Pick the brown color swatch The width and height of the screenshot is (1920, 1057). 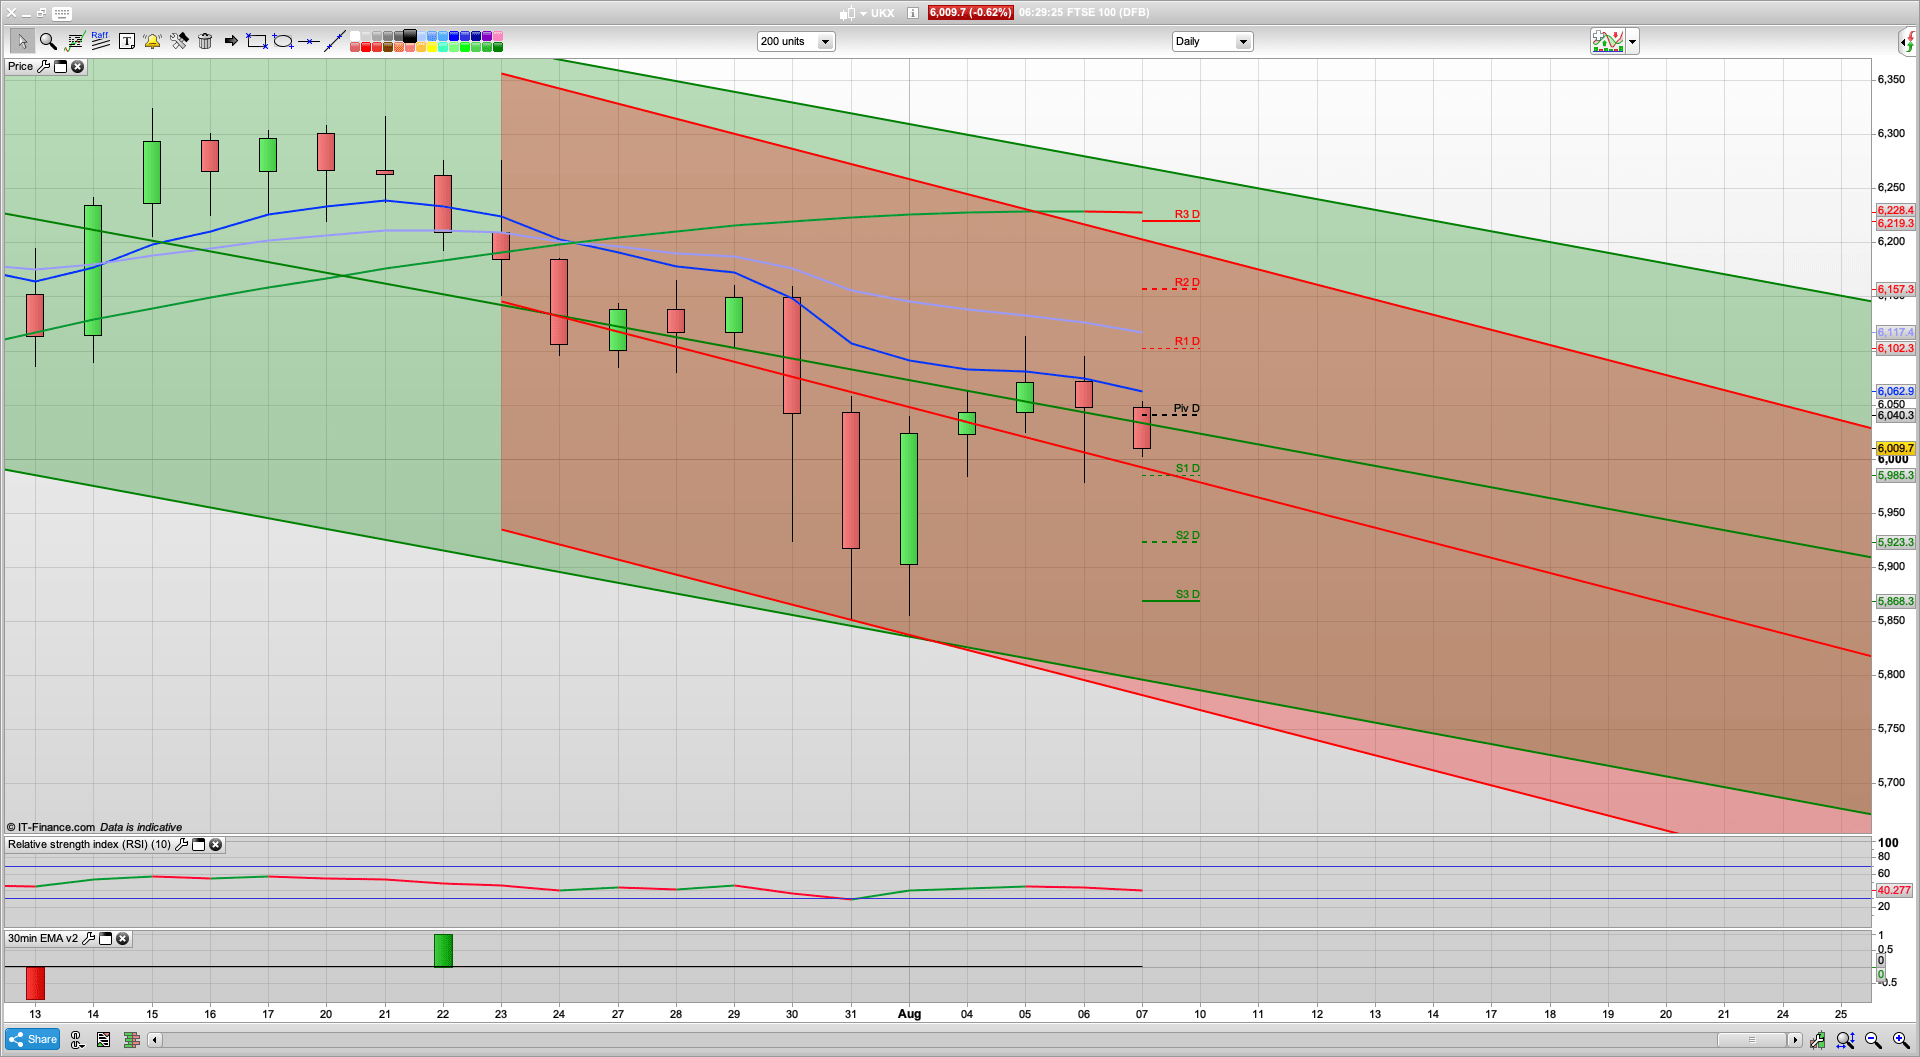point(388,47)
